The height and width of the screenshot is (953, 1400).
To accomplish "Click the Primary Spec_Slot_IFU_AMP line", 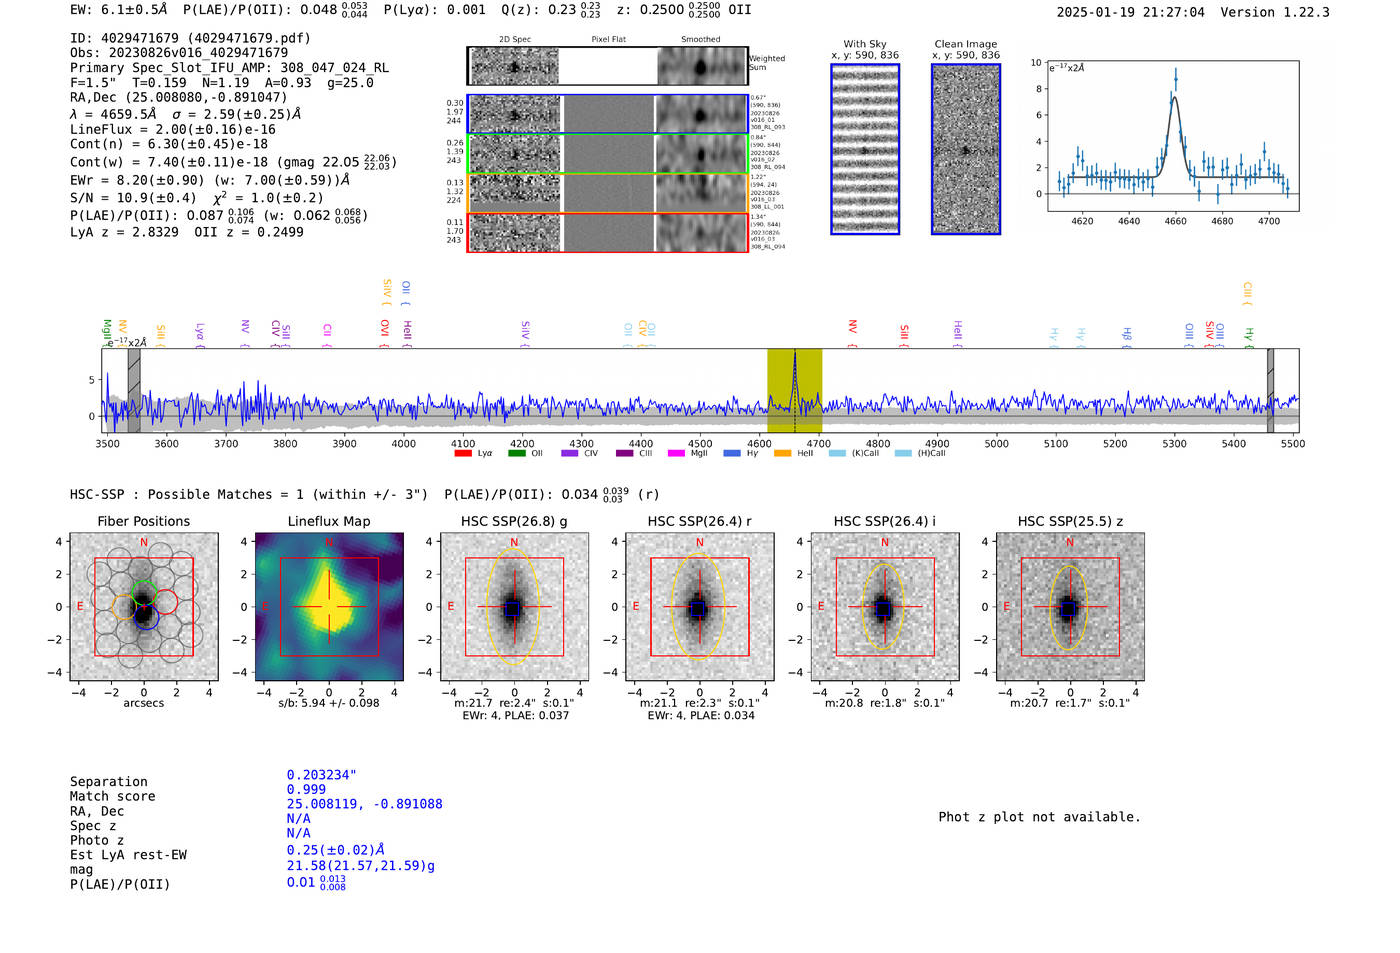I will (230, 68).
